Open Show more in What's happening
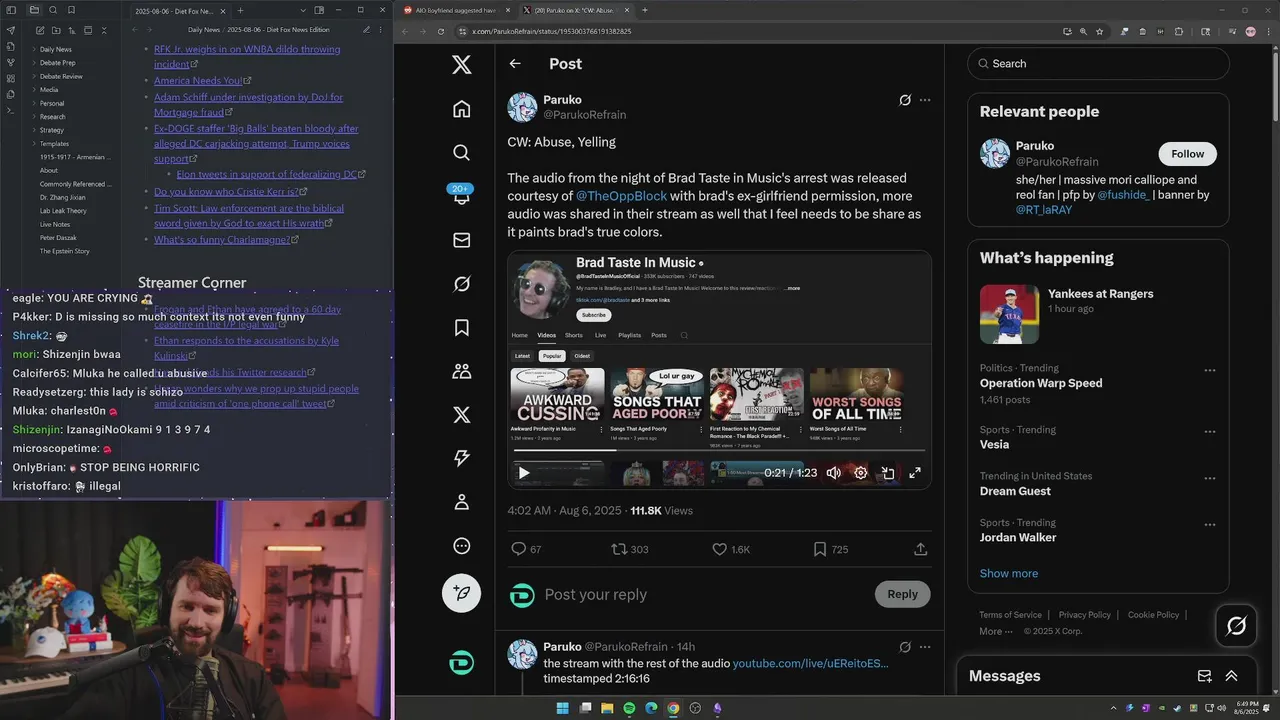 [1009, 574]
